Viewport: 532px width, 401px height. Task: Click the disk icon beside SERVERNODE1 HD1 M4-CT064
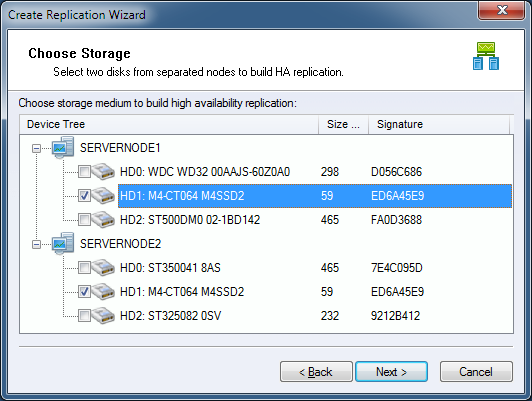(103, 195)
